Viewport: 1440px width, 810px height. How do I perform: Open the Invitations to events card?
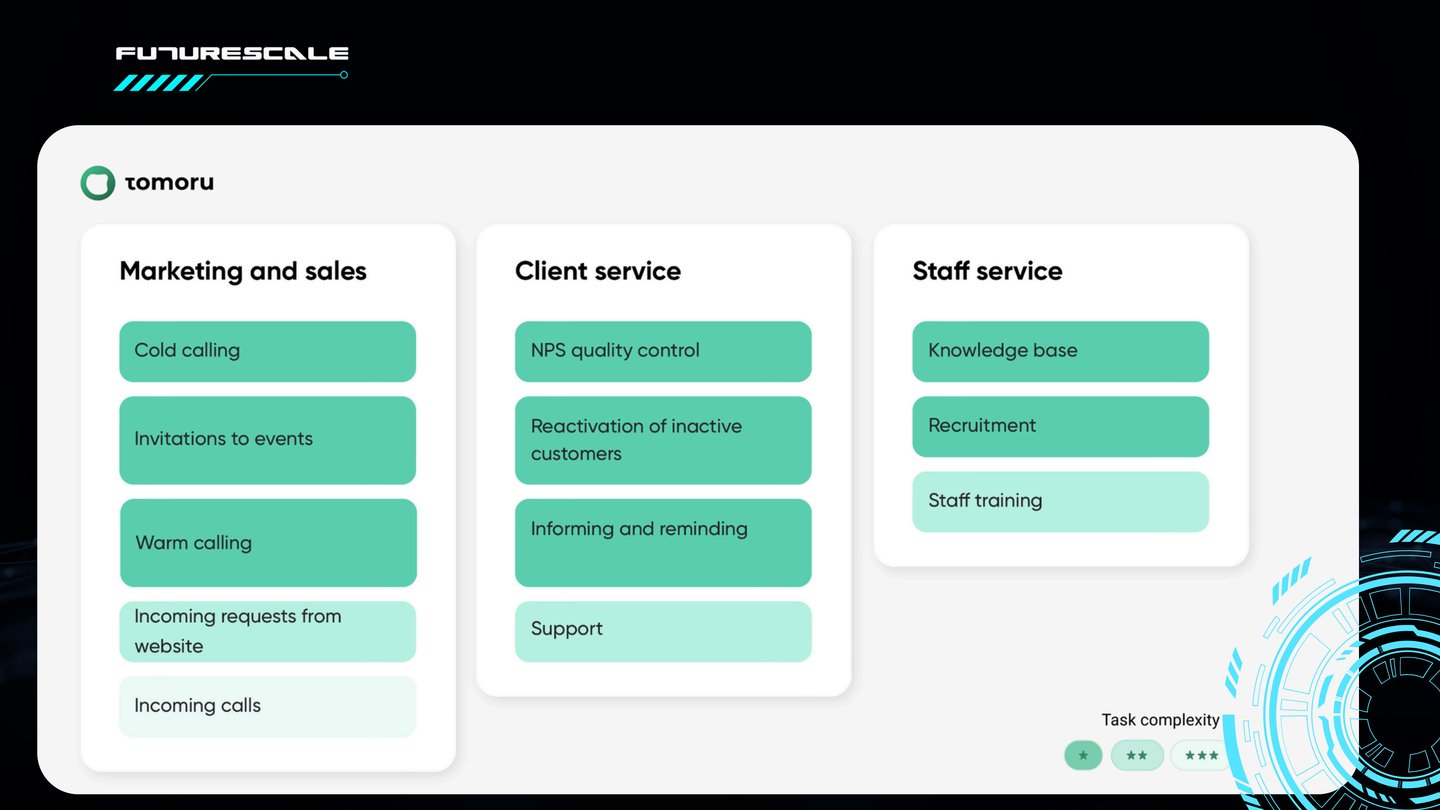point(267,440)
